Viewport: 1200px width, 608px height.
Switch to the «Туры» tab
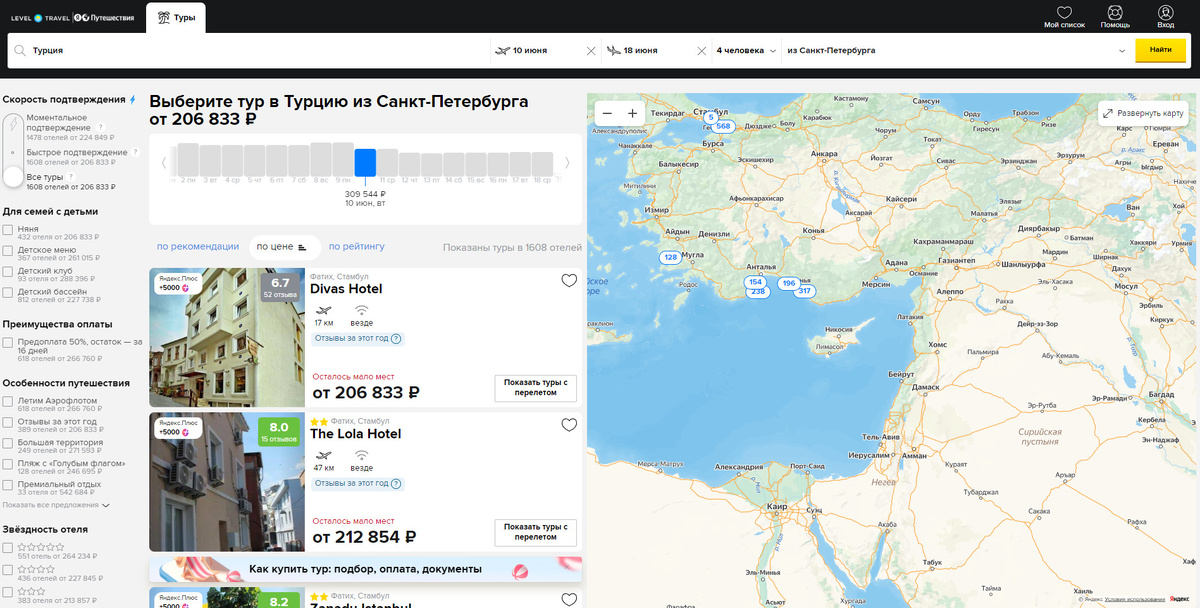[x=176, y=16]
